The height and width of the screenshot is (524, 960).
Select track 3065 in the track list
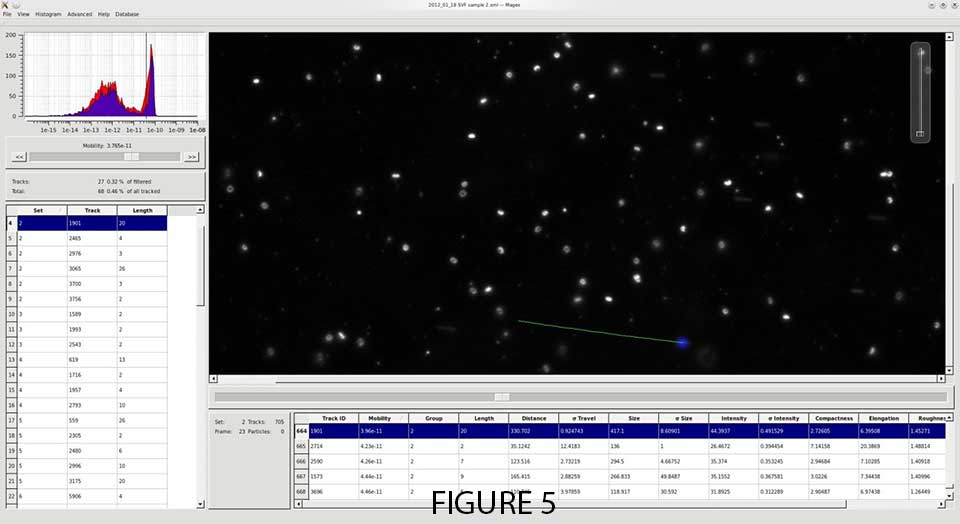coord(92,269)
